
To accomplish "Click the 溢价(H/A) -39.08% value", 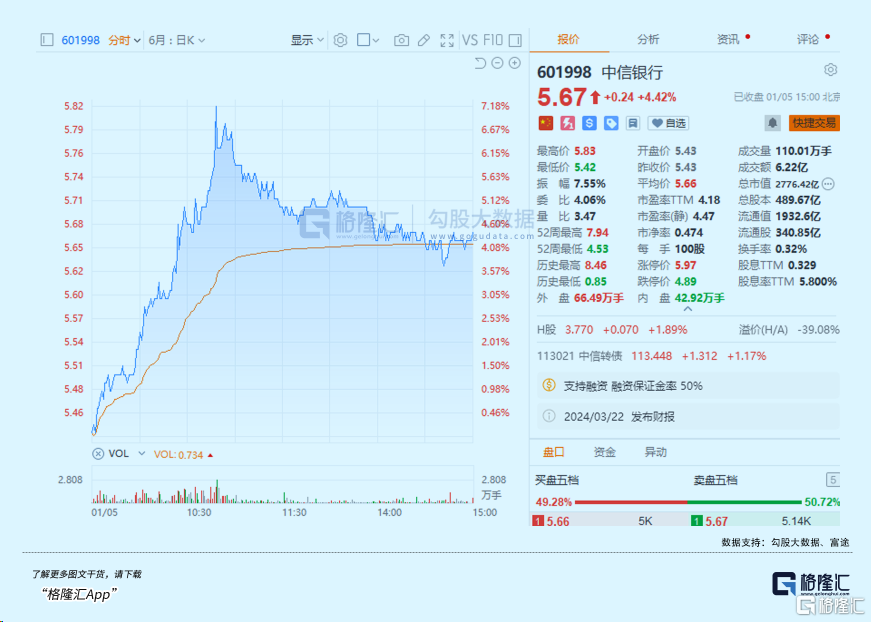I will point(818,329).
